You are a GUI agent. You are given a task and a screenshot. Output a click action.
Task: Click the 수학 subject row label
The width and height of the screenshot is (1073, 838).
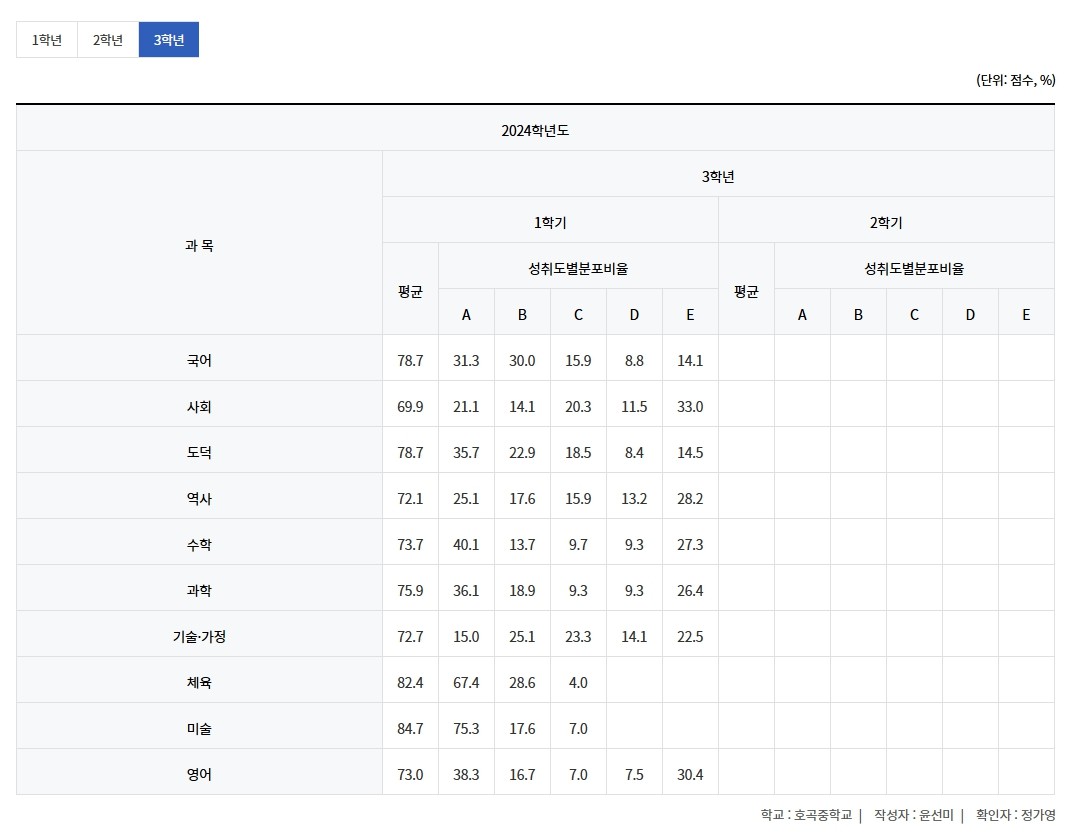tap(199, 544)
